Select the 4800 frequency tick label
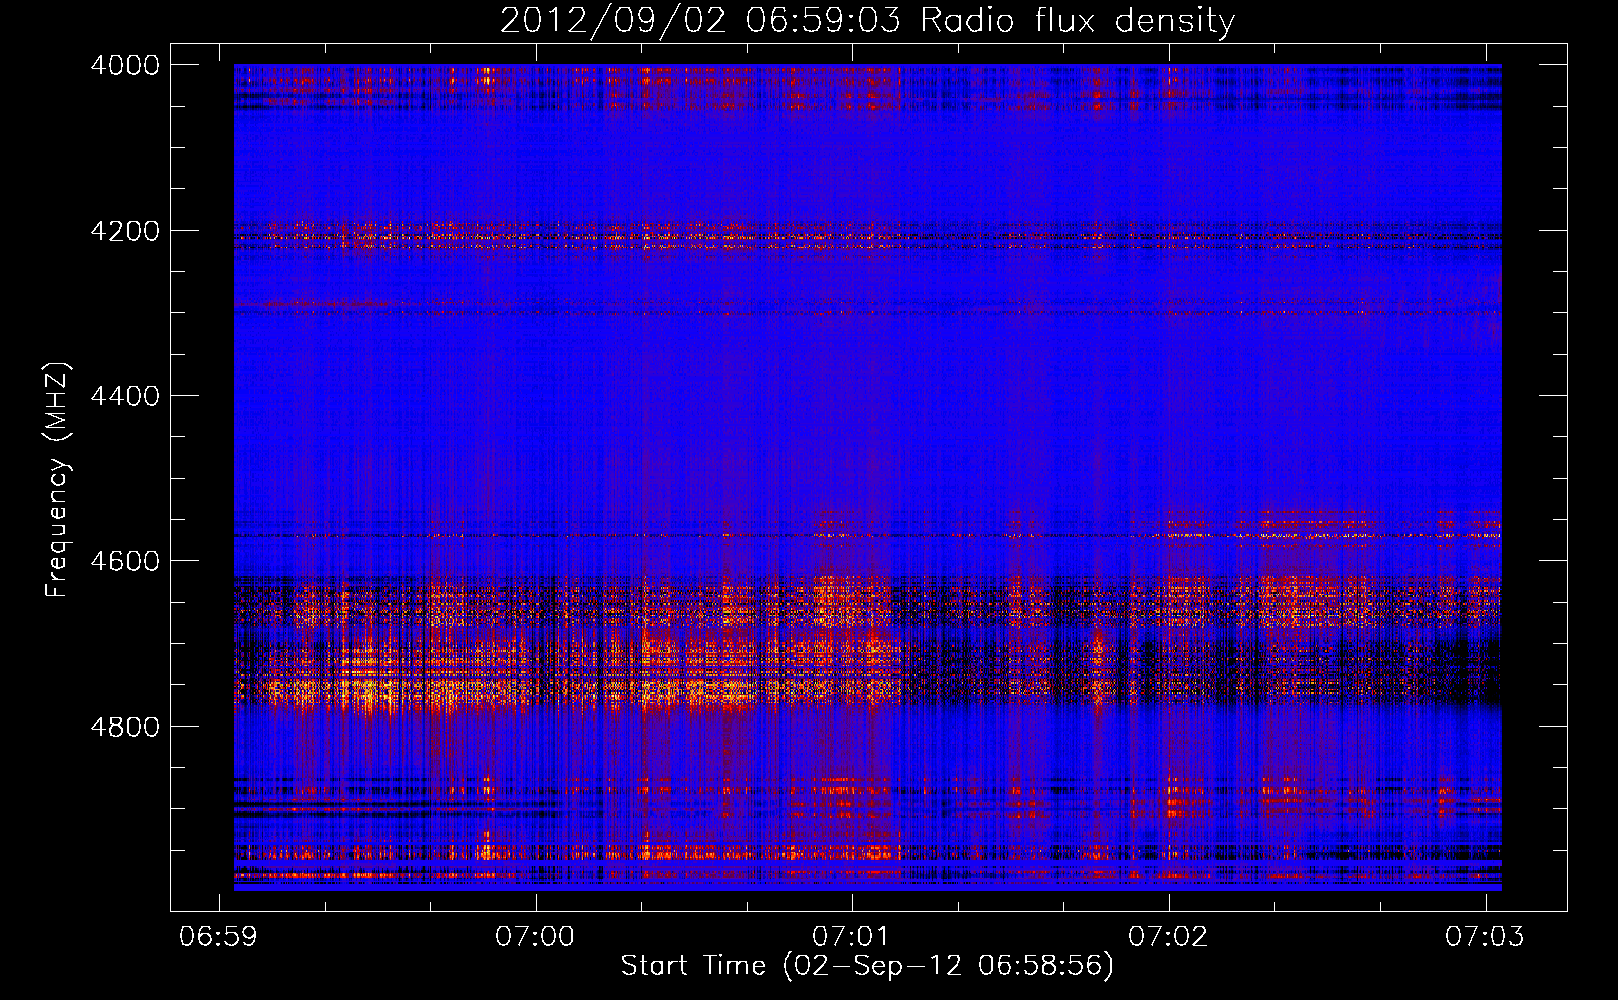Screen dimensions: 1618x1000 click(125, 727)
